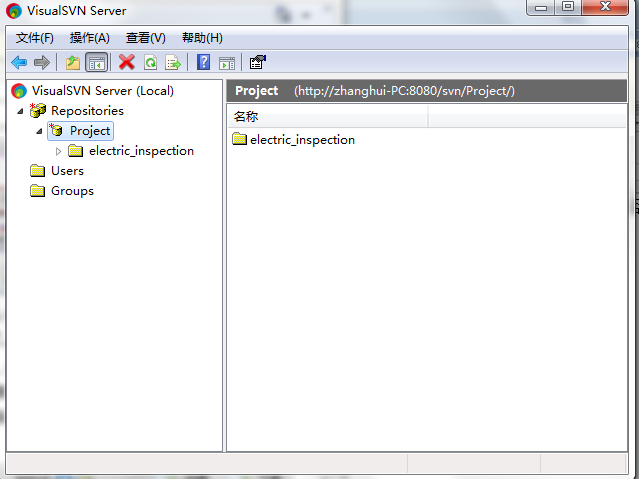This screenshot has width=639, height=479.
Task: Click the Users folder icon
Action: [x=37, y=171]
